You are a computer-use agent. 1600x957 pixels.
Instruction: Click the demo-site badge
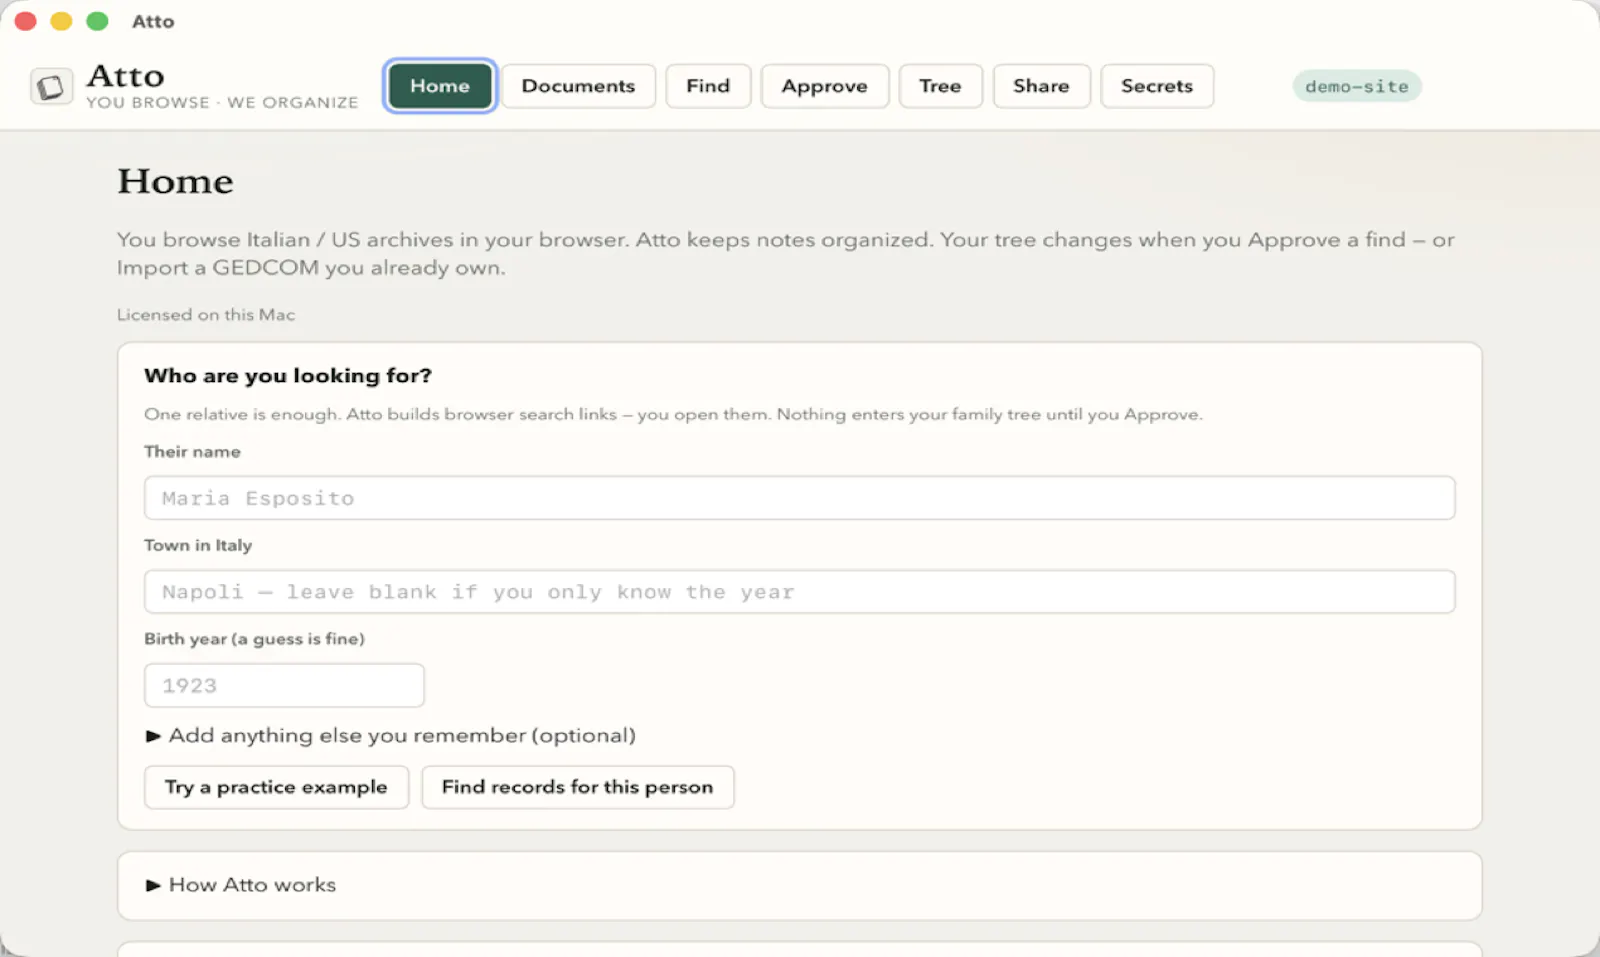(x=1357, y=86)
